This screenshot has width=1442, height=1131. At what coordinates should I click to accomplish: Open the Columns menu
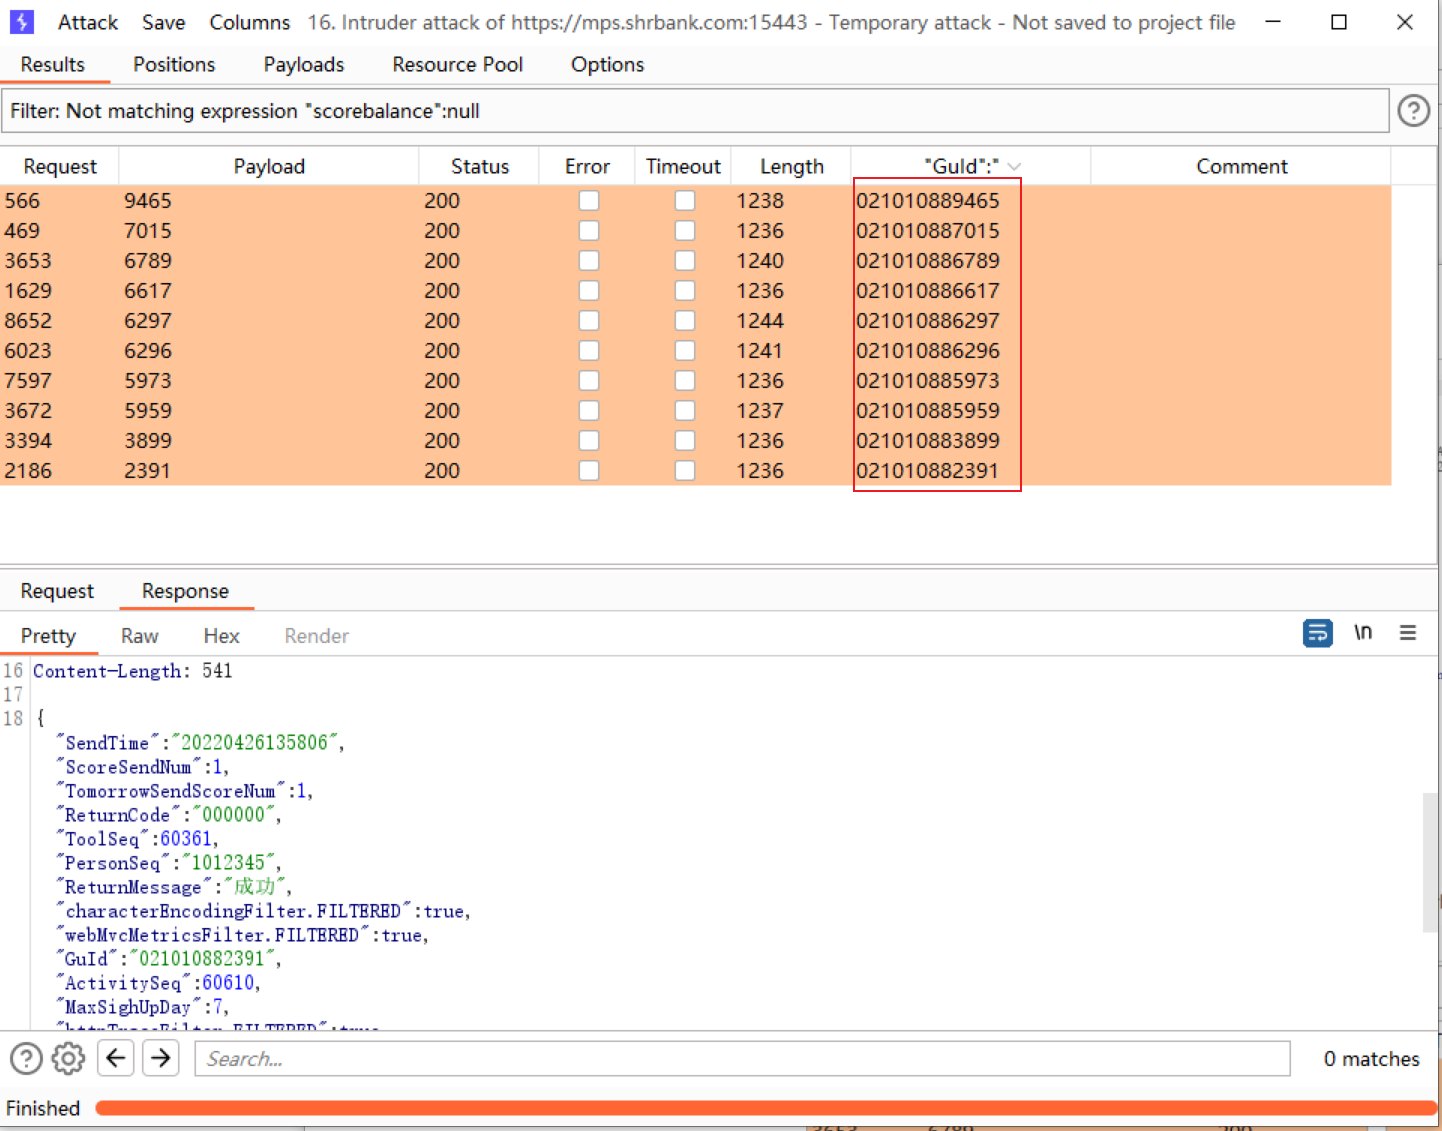pos(249,22)
